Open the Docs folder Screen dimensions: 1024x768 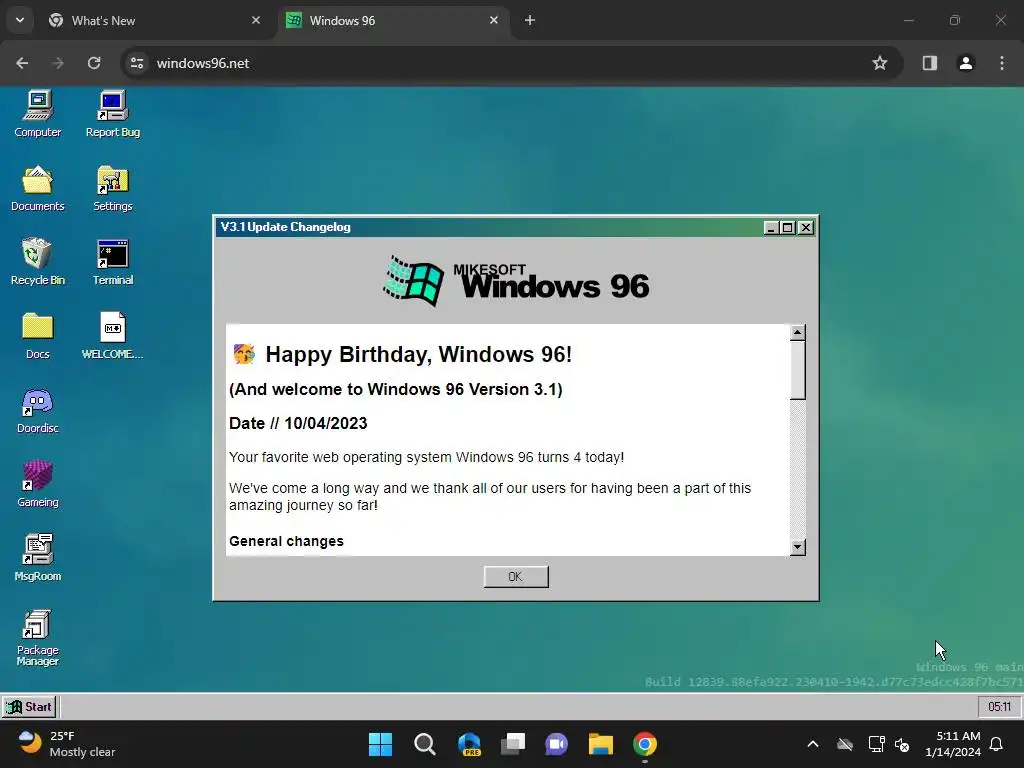click(x=37, y=336)
